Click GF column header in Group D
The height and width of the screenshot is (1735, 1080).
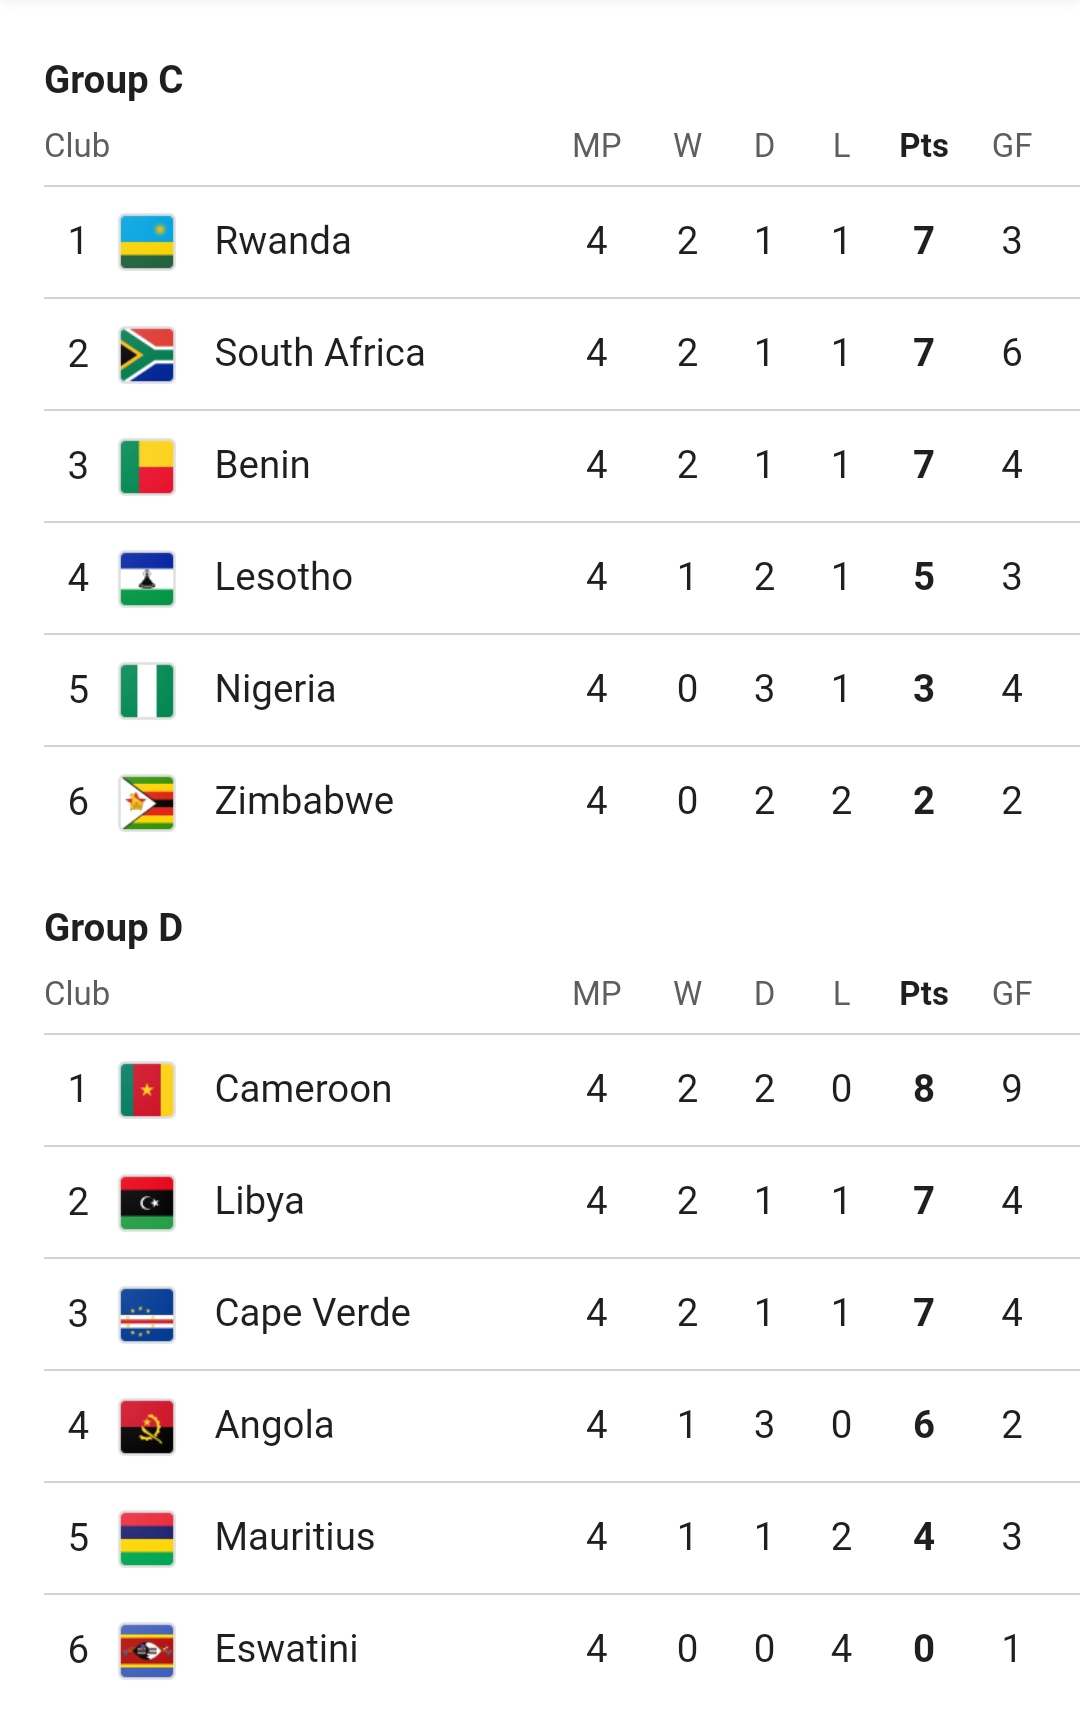click(1011, 994)
